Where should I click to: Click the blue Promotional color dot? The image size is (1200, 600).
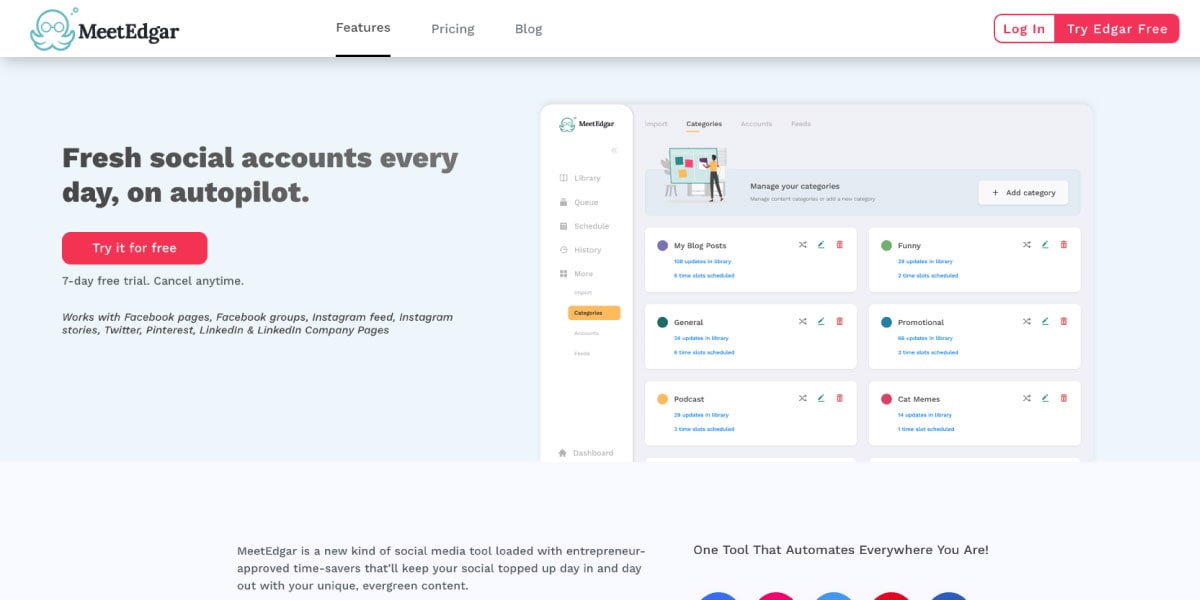(x=886, y=322)
